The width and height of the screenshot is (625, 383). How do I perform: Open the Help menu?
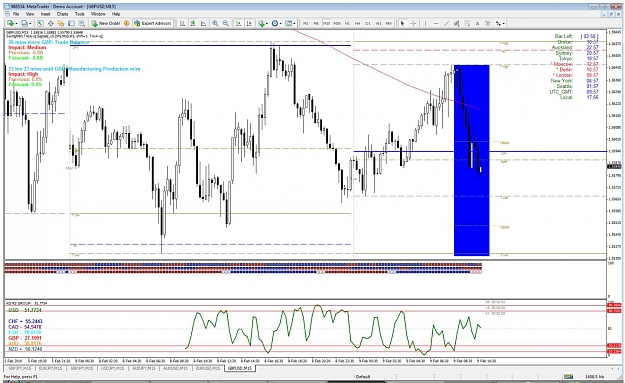click(116, 14)
